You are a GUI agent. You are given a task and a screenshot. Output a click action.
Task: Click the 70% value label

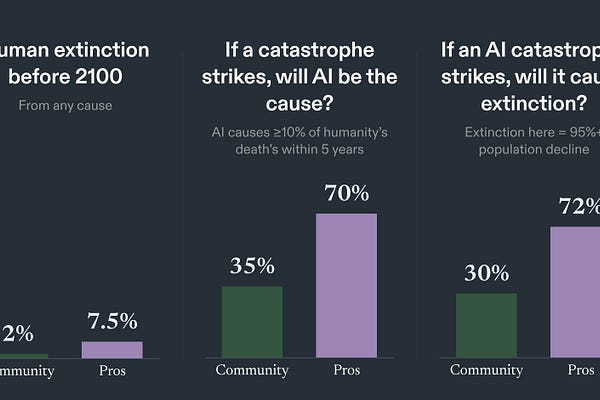pyautogui.click(x=347, y=193)
